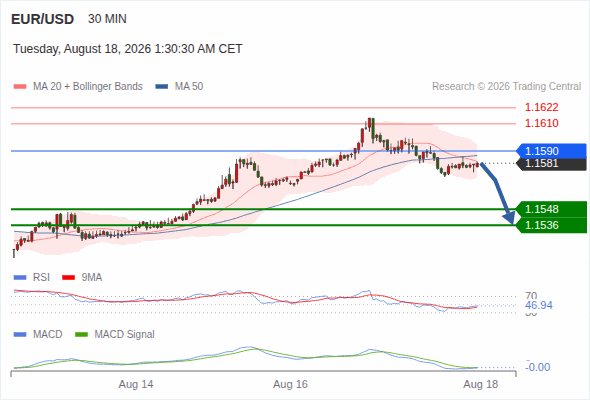Click the MACD Signal green legend marker
Image resolution: width=590 pixels, height=400 pixels.
[x=81, y=334]
